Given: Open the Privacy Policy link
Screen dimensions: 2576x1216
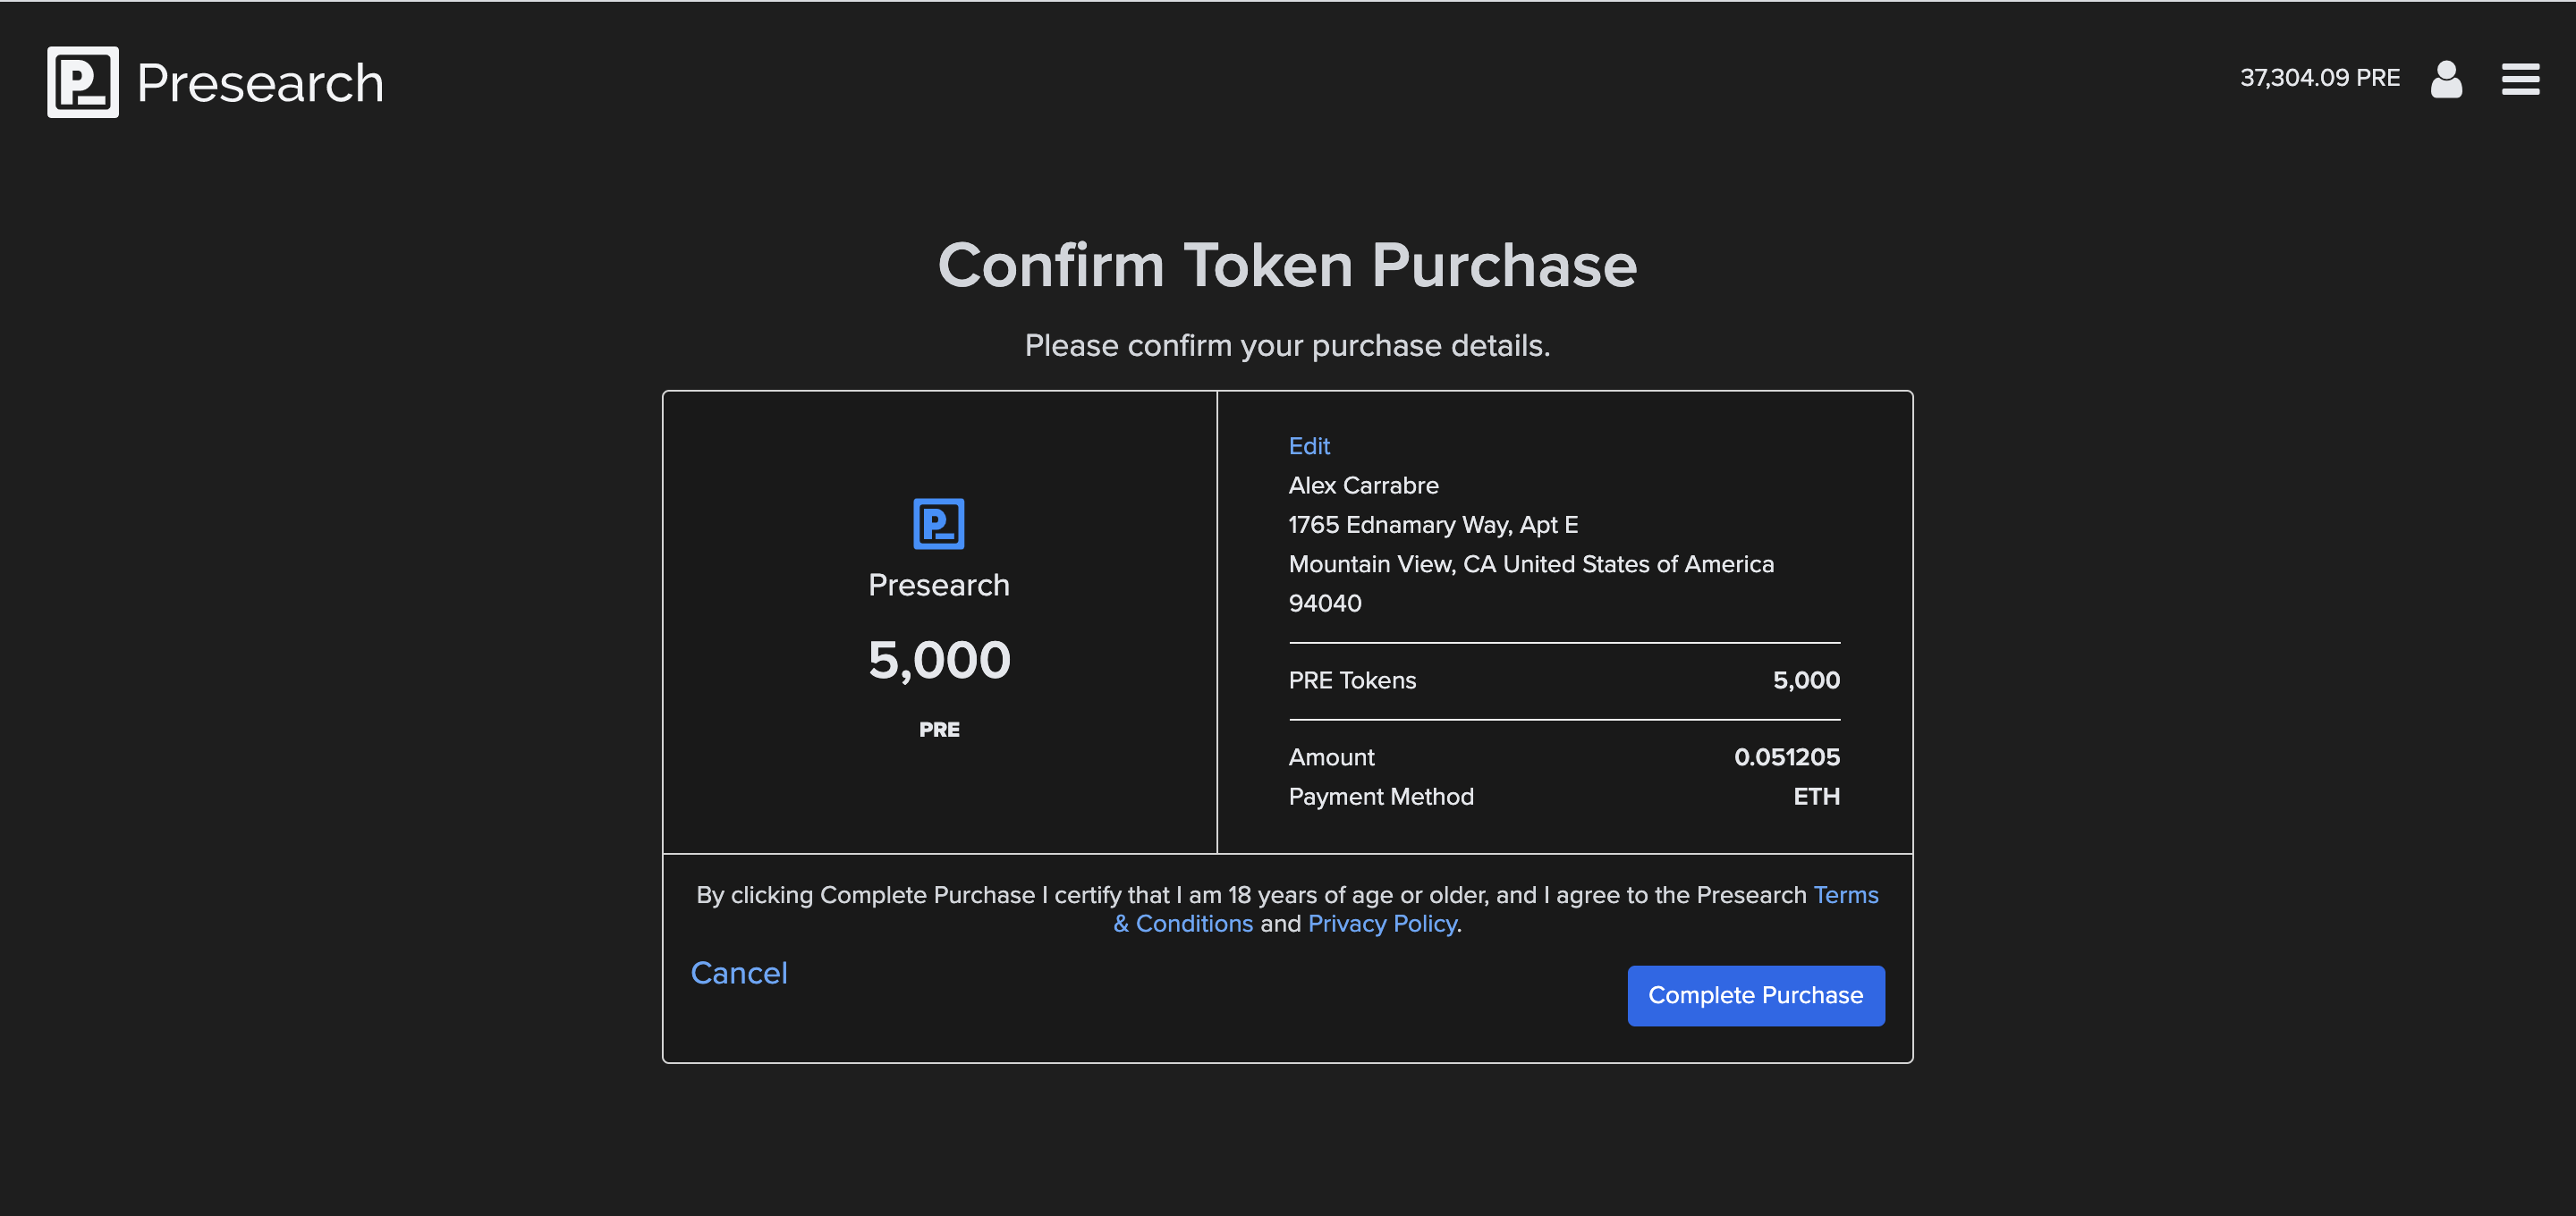Looking at the screenshot, I should coord(1382,924).
